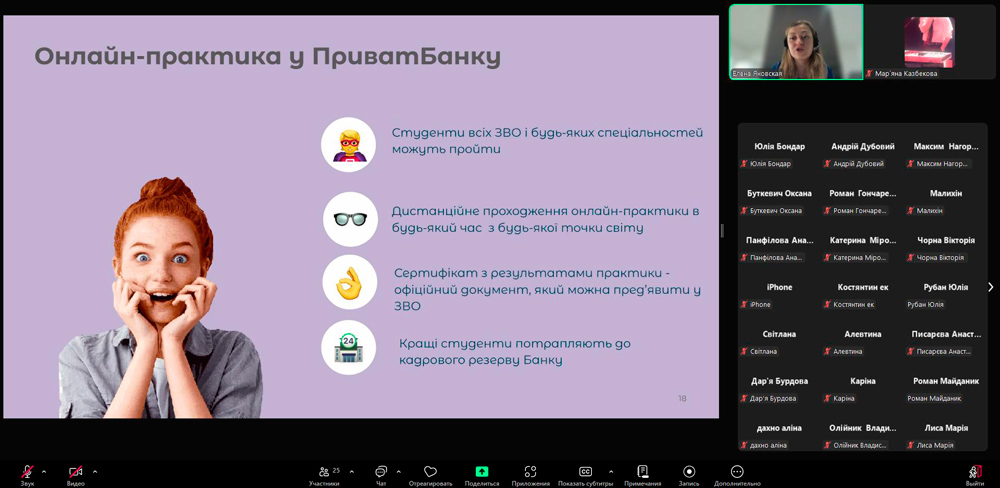Expand the arrow next to Участники

[350, 472]
